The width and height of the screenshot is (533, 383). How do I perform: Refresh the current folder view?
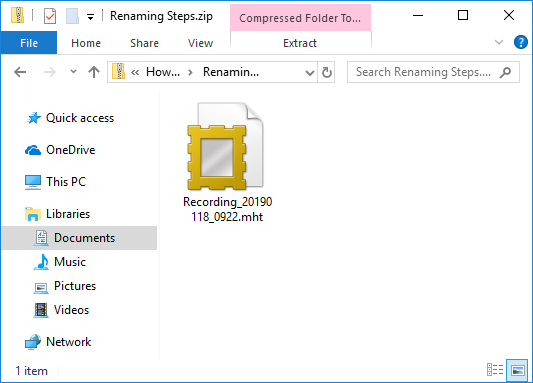click(327, 72)
